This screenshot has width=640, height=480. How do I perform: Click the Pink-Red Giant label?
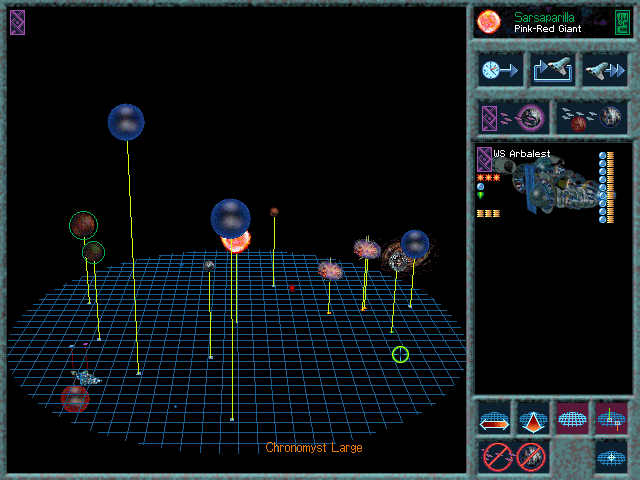coord(547,29)
